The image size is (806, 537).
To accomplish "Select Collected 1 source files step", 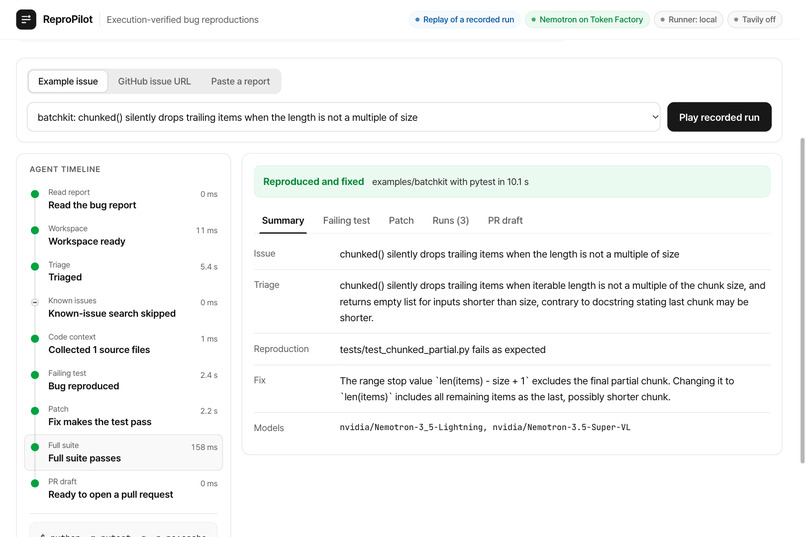I will click(x=123, y=344).
